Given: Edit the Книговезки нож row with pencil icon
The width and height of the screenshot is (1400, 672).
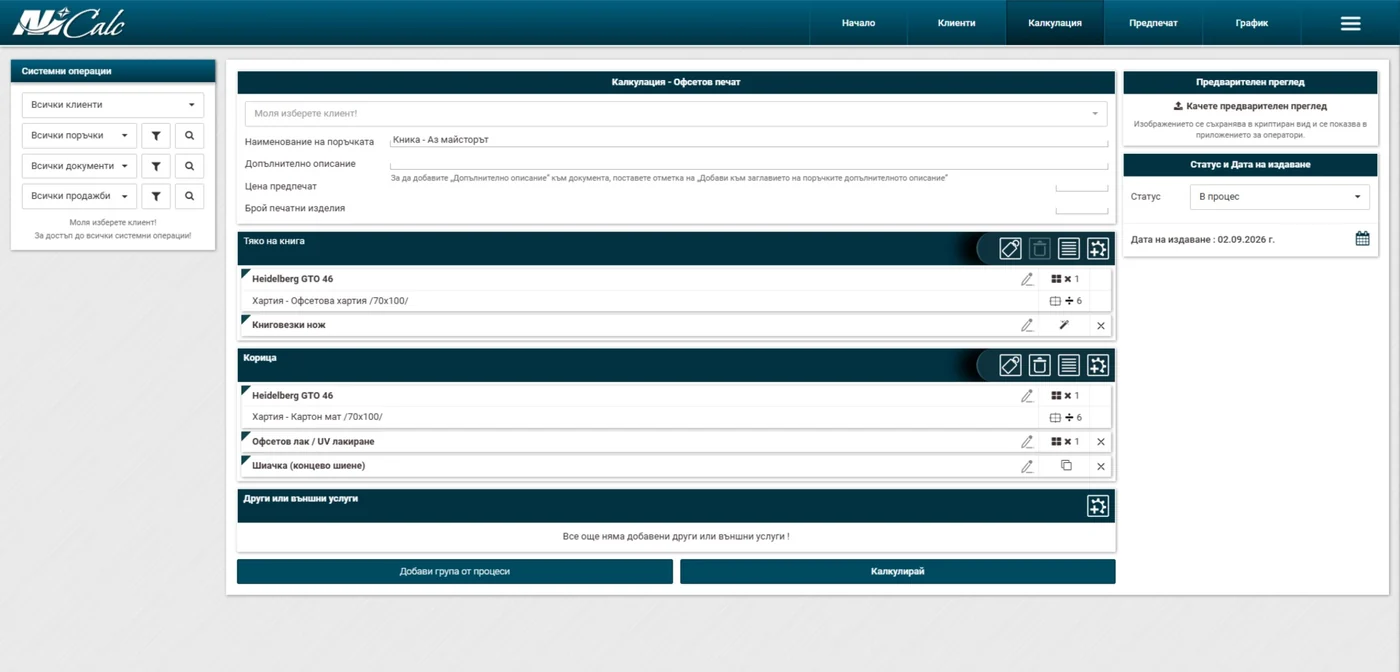Looking at the screenshot, I should tap(1027, 325).
